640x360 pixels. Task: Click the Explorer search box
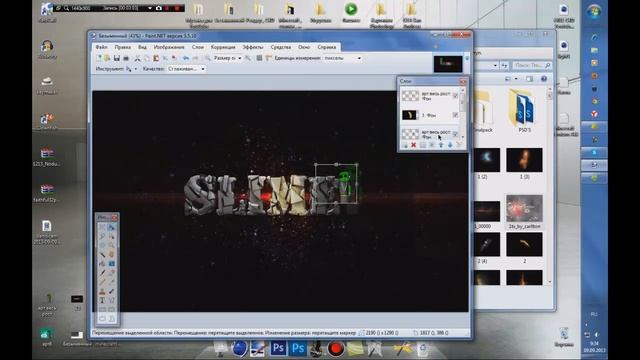tap(531, 65)
